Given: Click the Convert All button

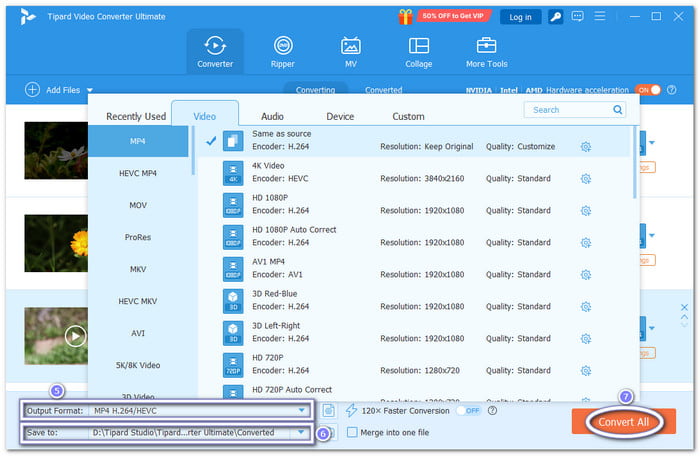Looking at the screenshot, I should pyautogui.click(x=624, y=422).
